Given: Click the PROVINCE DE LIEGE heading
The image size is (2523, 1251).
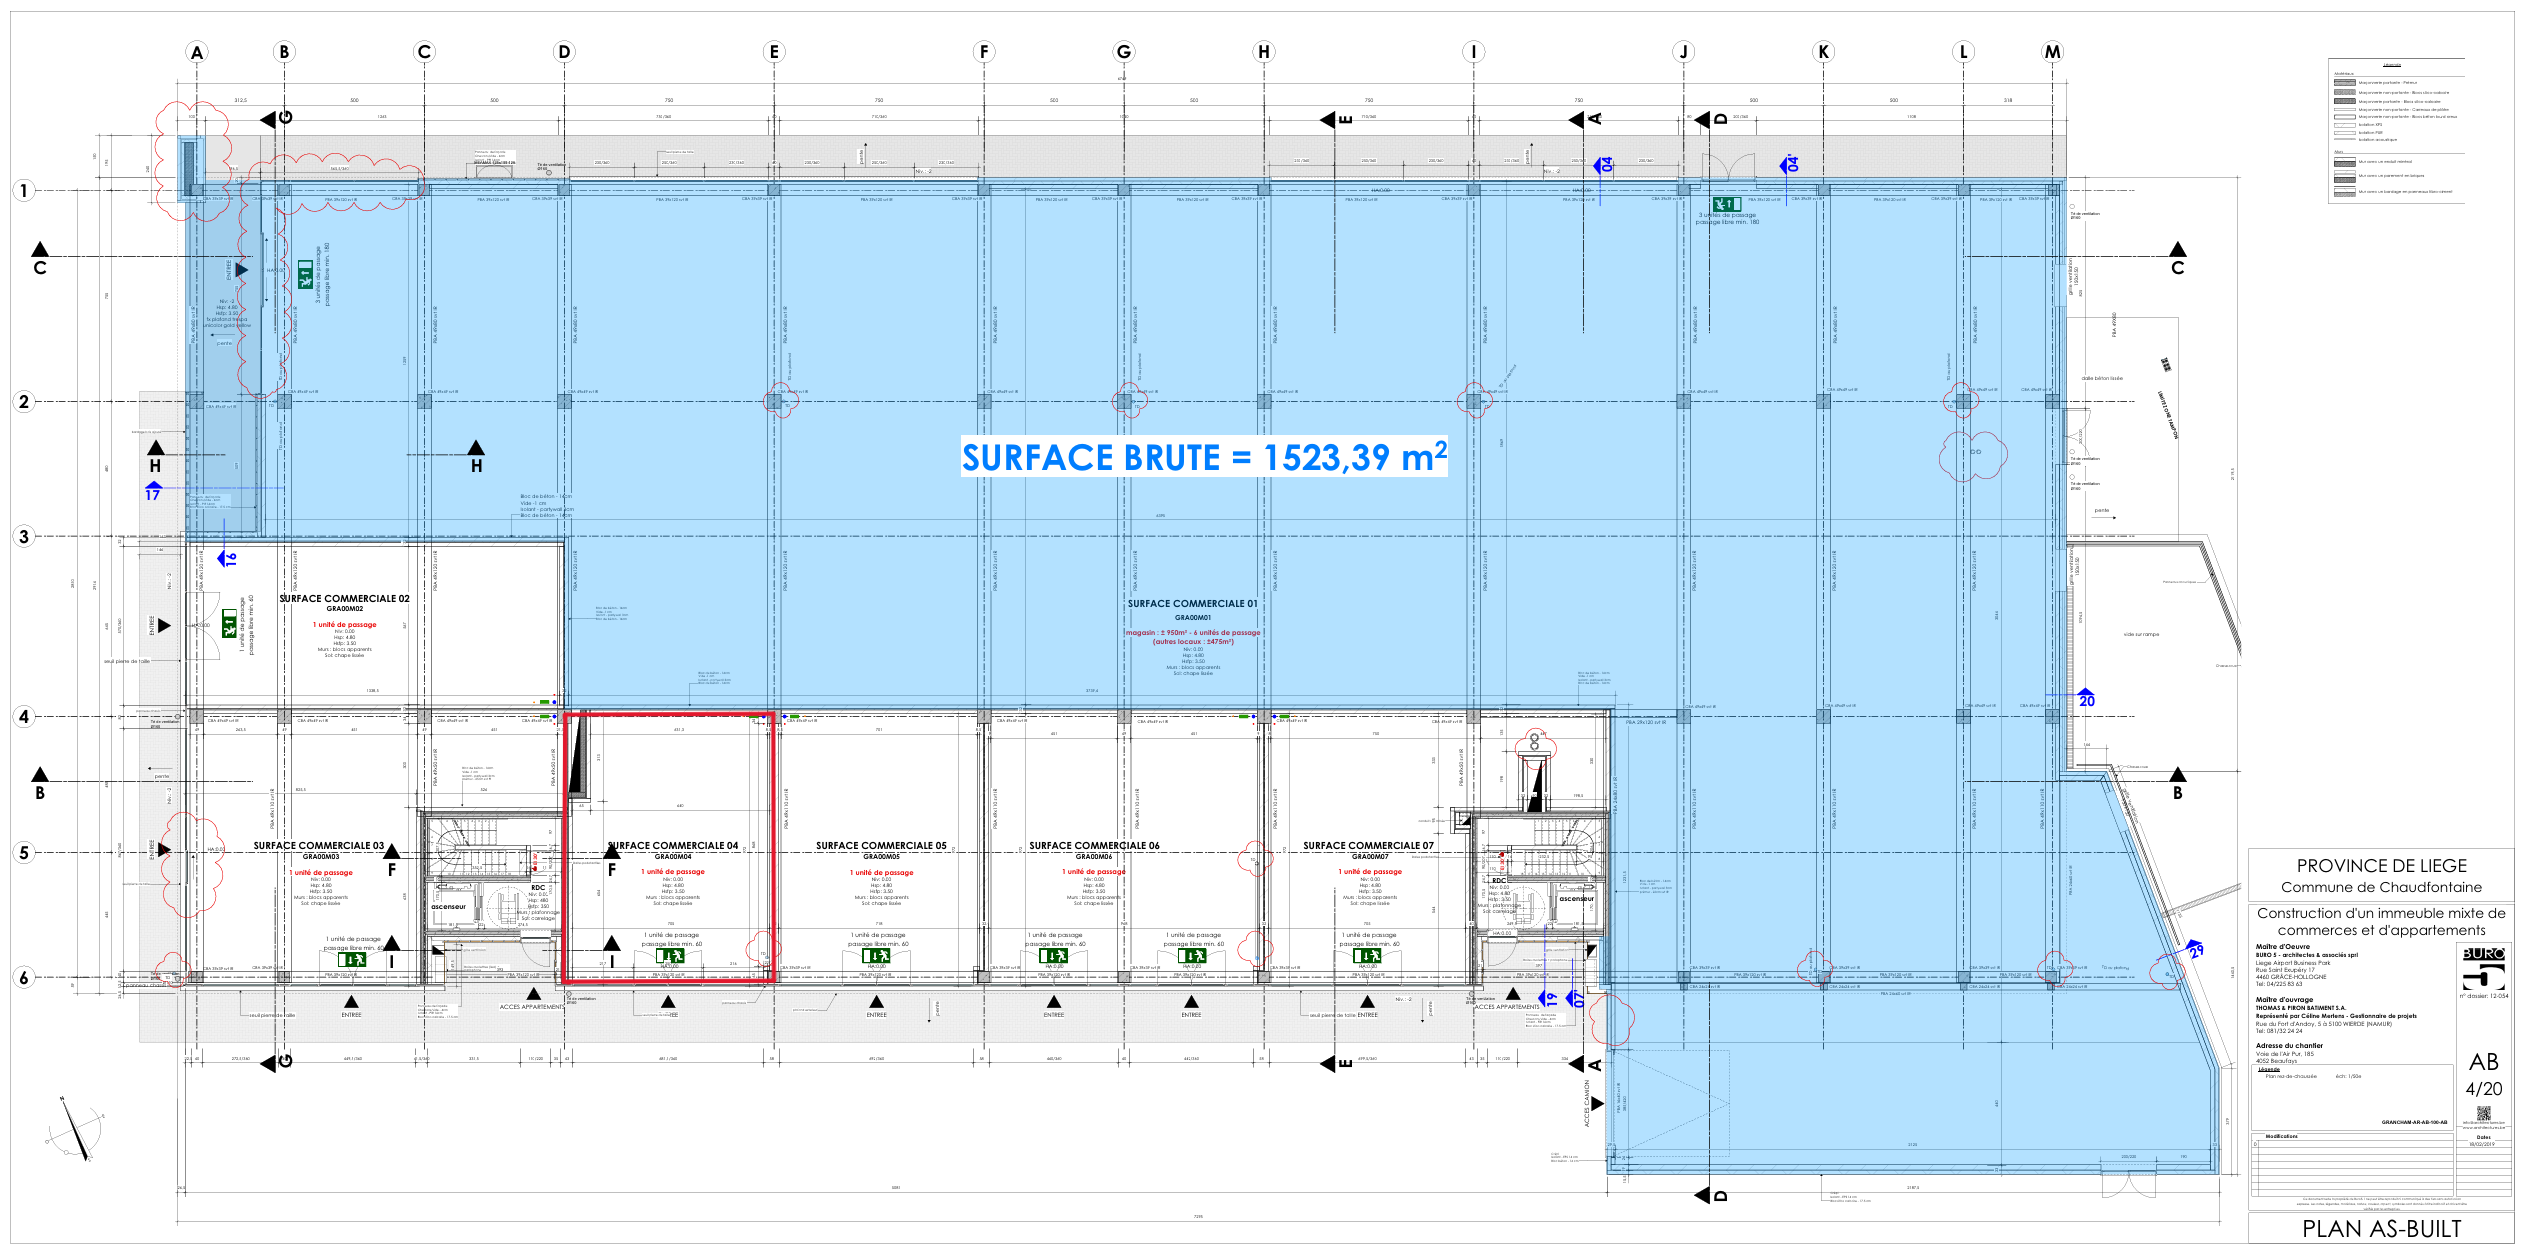Looking at the screenshot, I should [x=2381, y=866].
